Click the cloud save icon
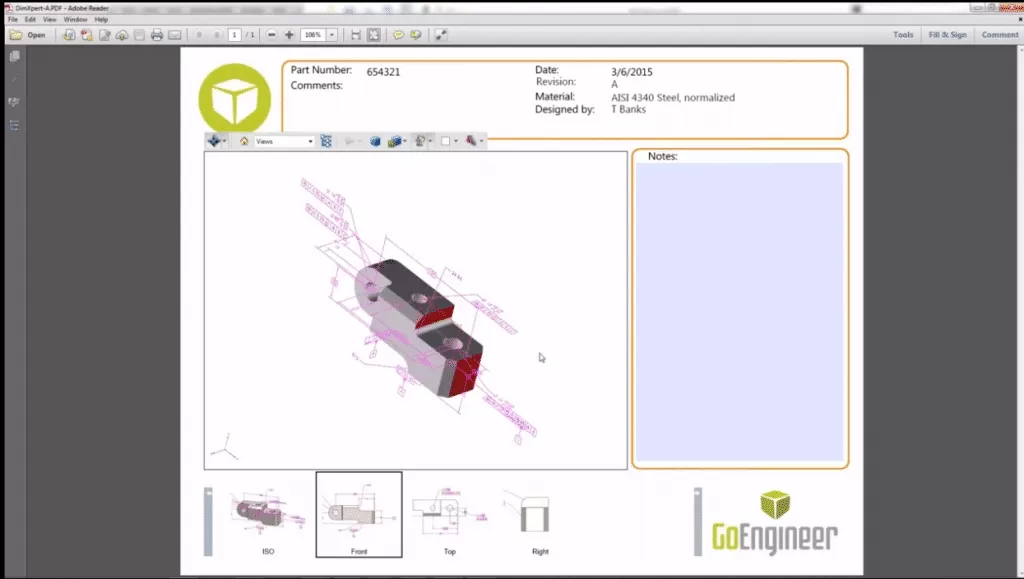Image resolution: width=1024 pixels, height=579 pixels. coord(121,35)
